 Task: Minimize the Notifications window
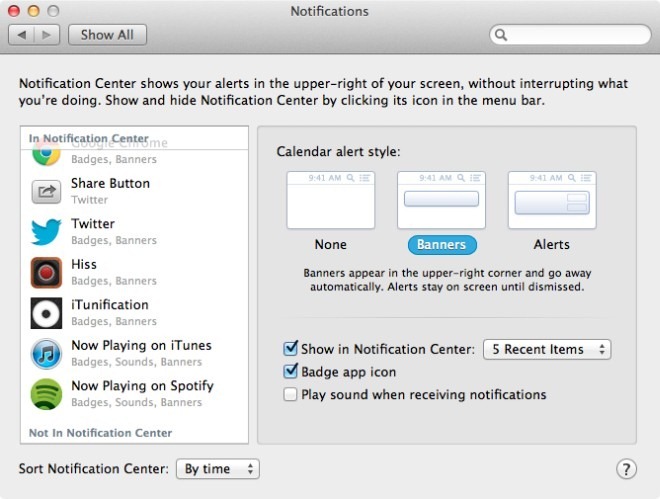[x=34, y=11]
